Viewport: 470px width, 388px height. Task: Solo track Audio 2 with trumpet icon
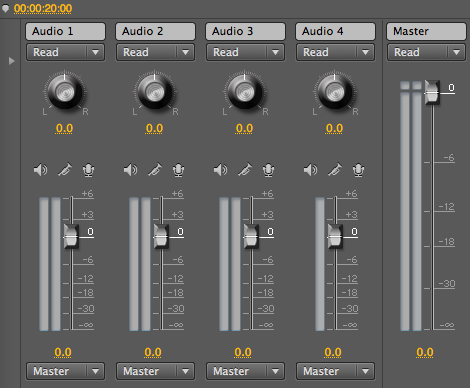(x=155, y=170)
